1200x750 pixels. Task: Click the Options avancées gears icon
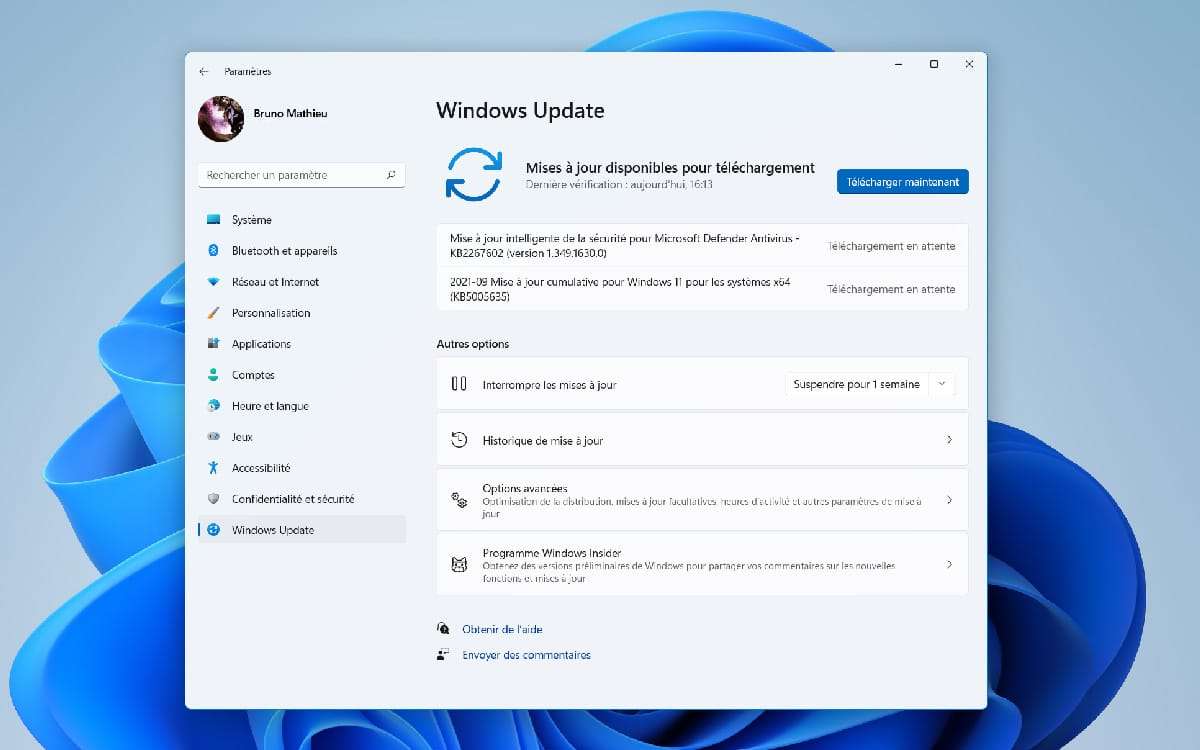[x=459, y=499]
